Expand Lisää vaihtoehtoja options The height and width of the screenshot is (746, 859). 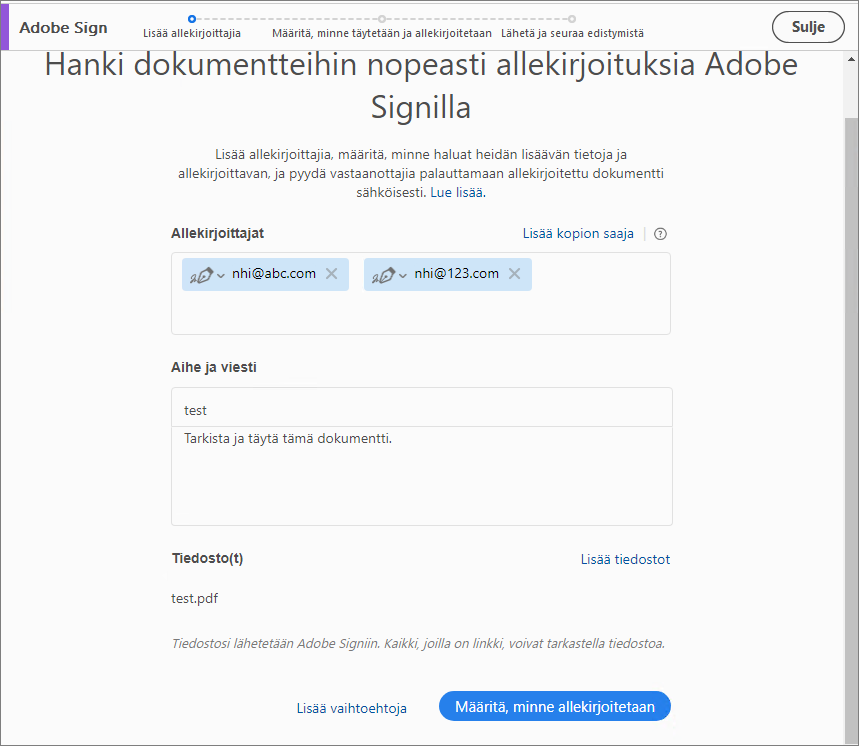pyautogui.click(x=351, y=708)
